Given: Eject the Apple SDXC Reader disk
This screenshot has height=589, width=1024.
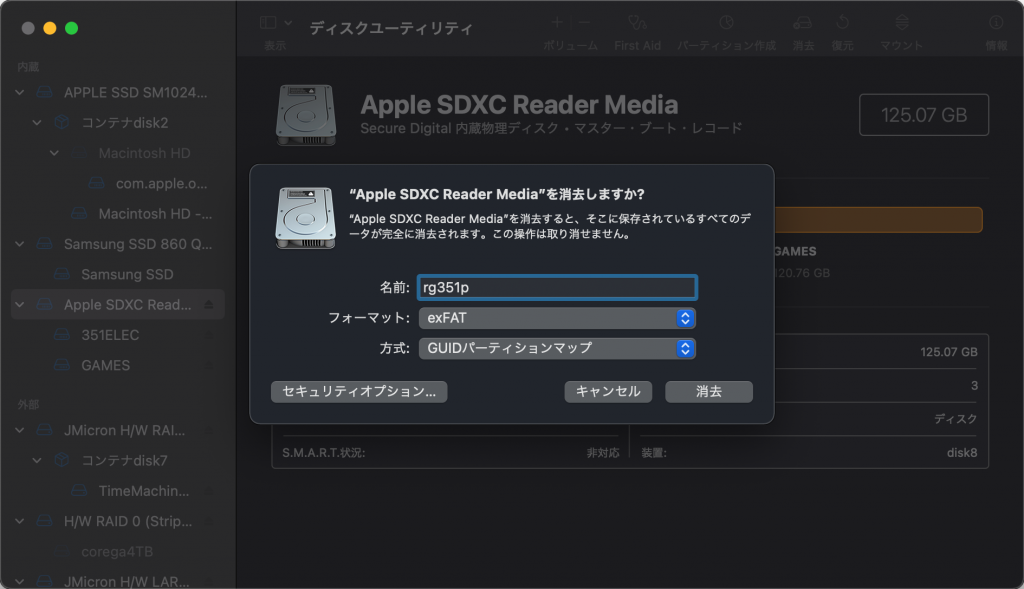Looking at the screenshot, I should pyautogui.click(x=208, y=305).
